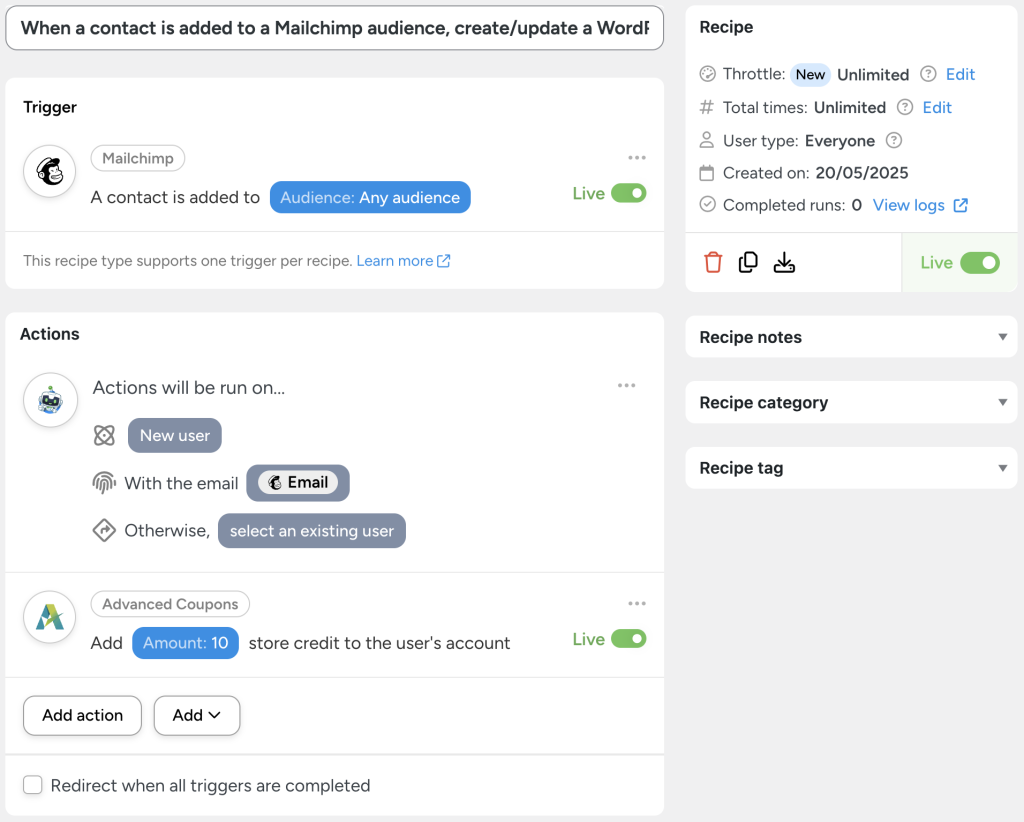Viewport: 1024px width, 822px height.
Task: Open the trigger's ellipsis options menu
Action: tap(637, 157)
